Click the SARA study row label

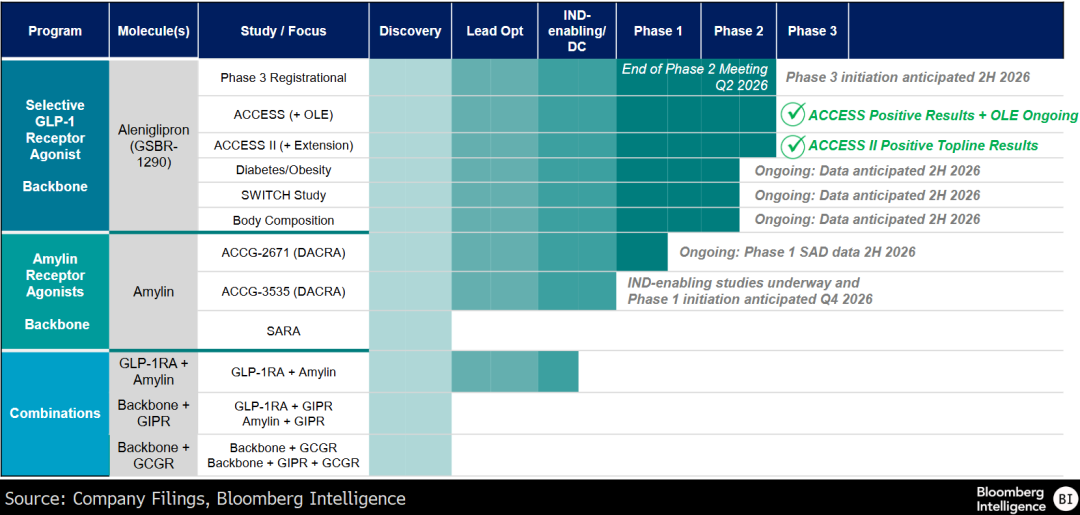point(283,331)
